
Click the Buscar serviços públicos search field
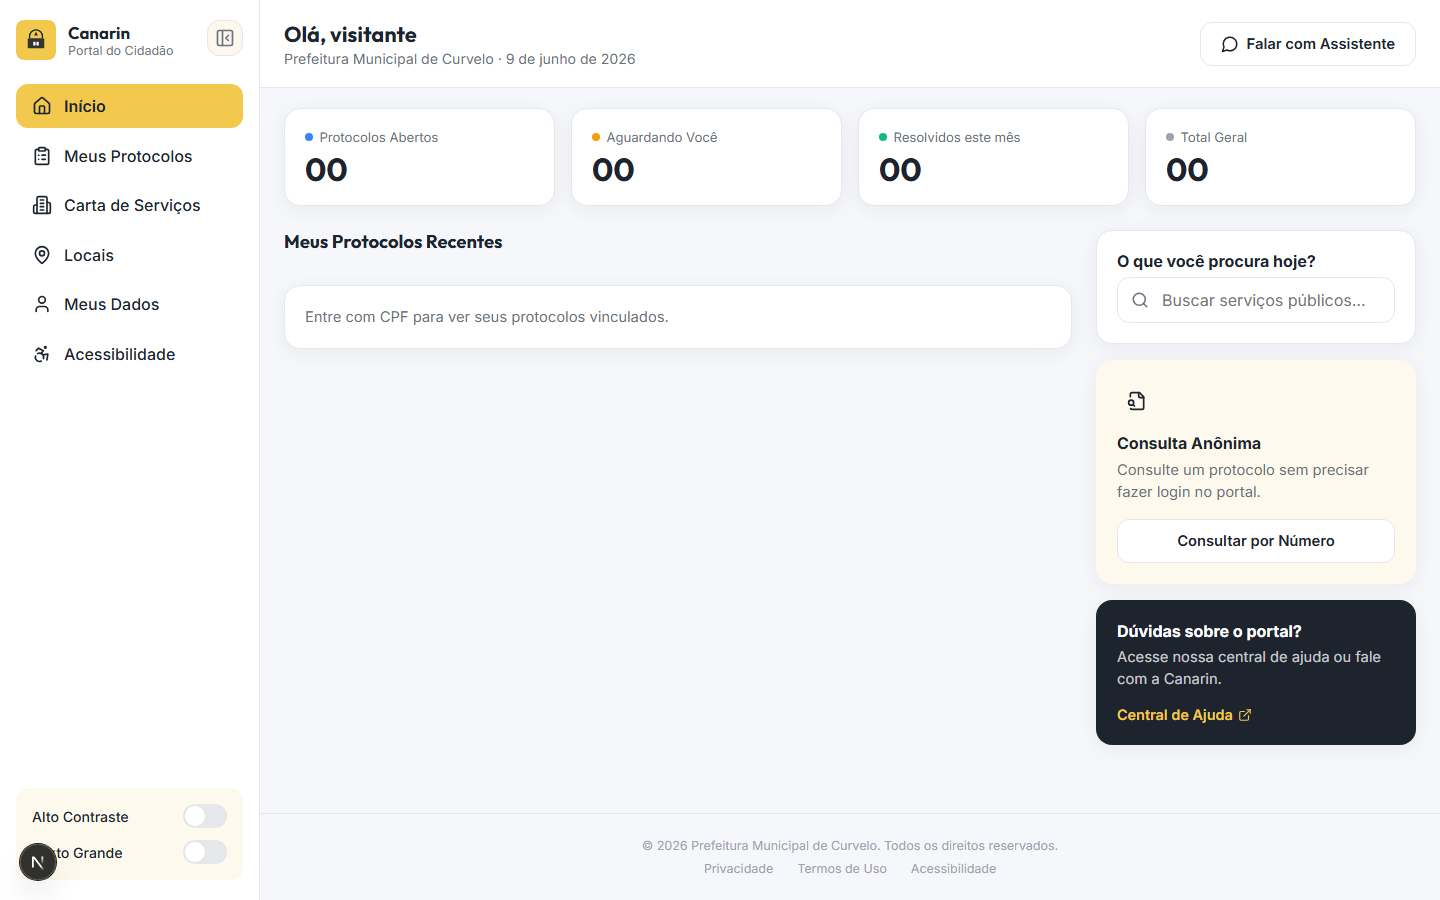1256,300
